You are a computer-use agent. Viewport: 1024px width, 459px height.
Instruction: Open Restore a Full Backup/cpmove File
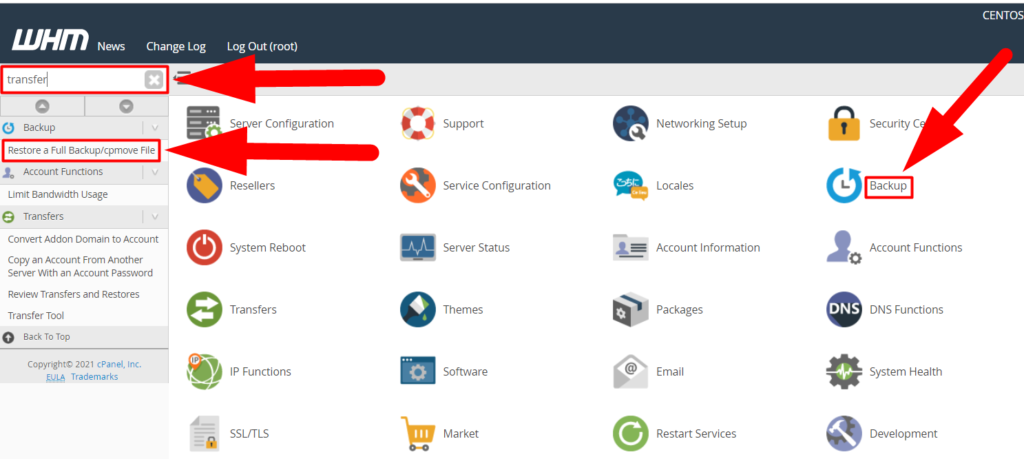[x=82, y=150]
